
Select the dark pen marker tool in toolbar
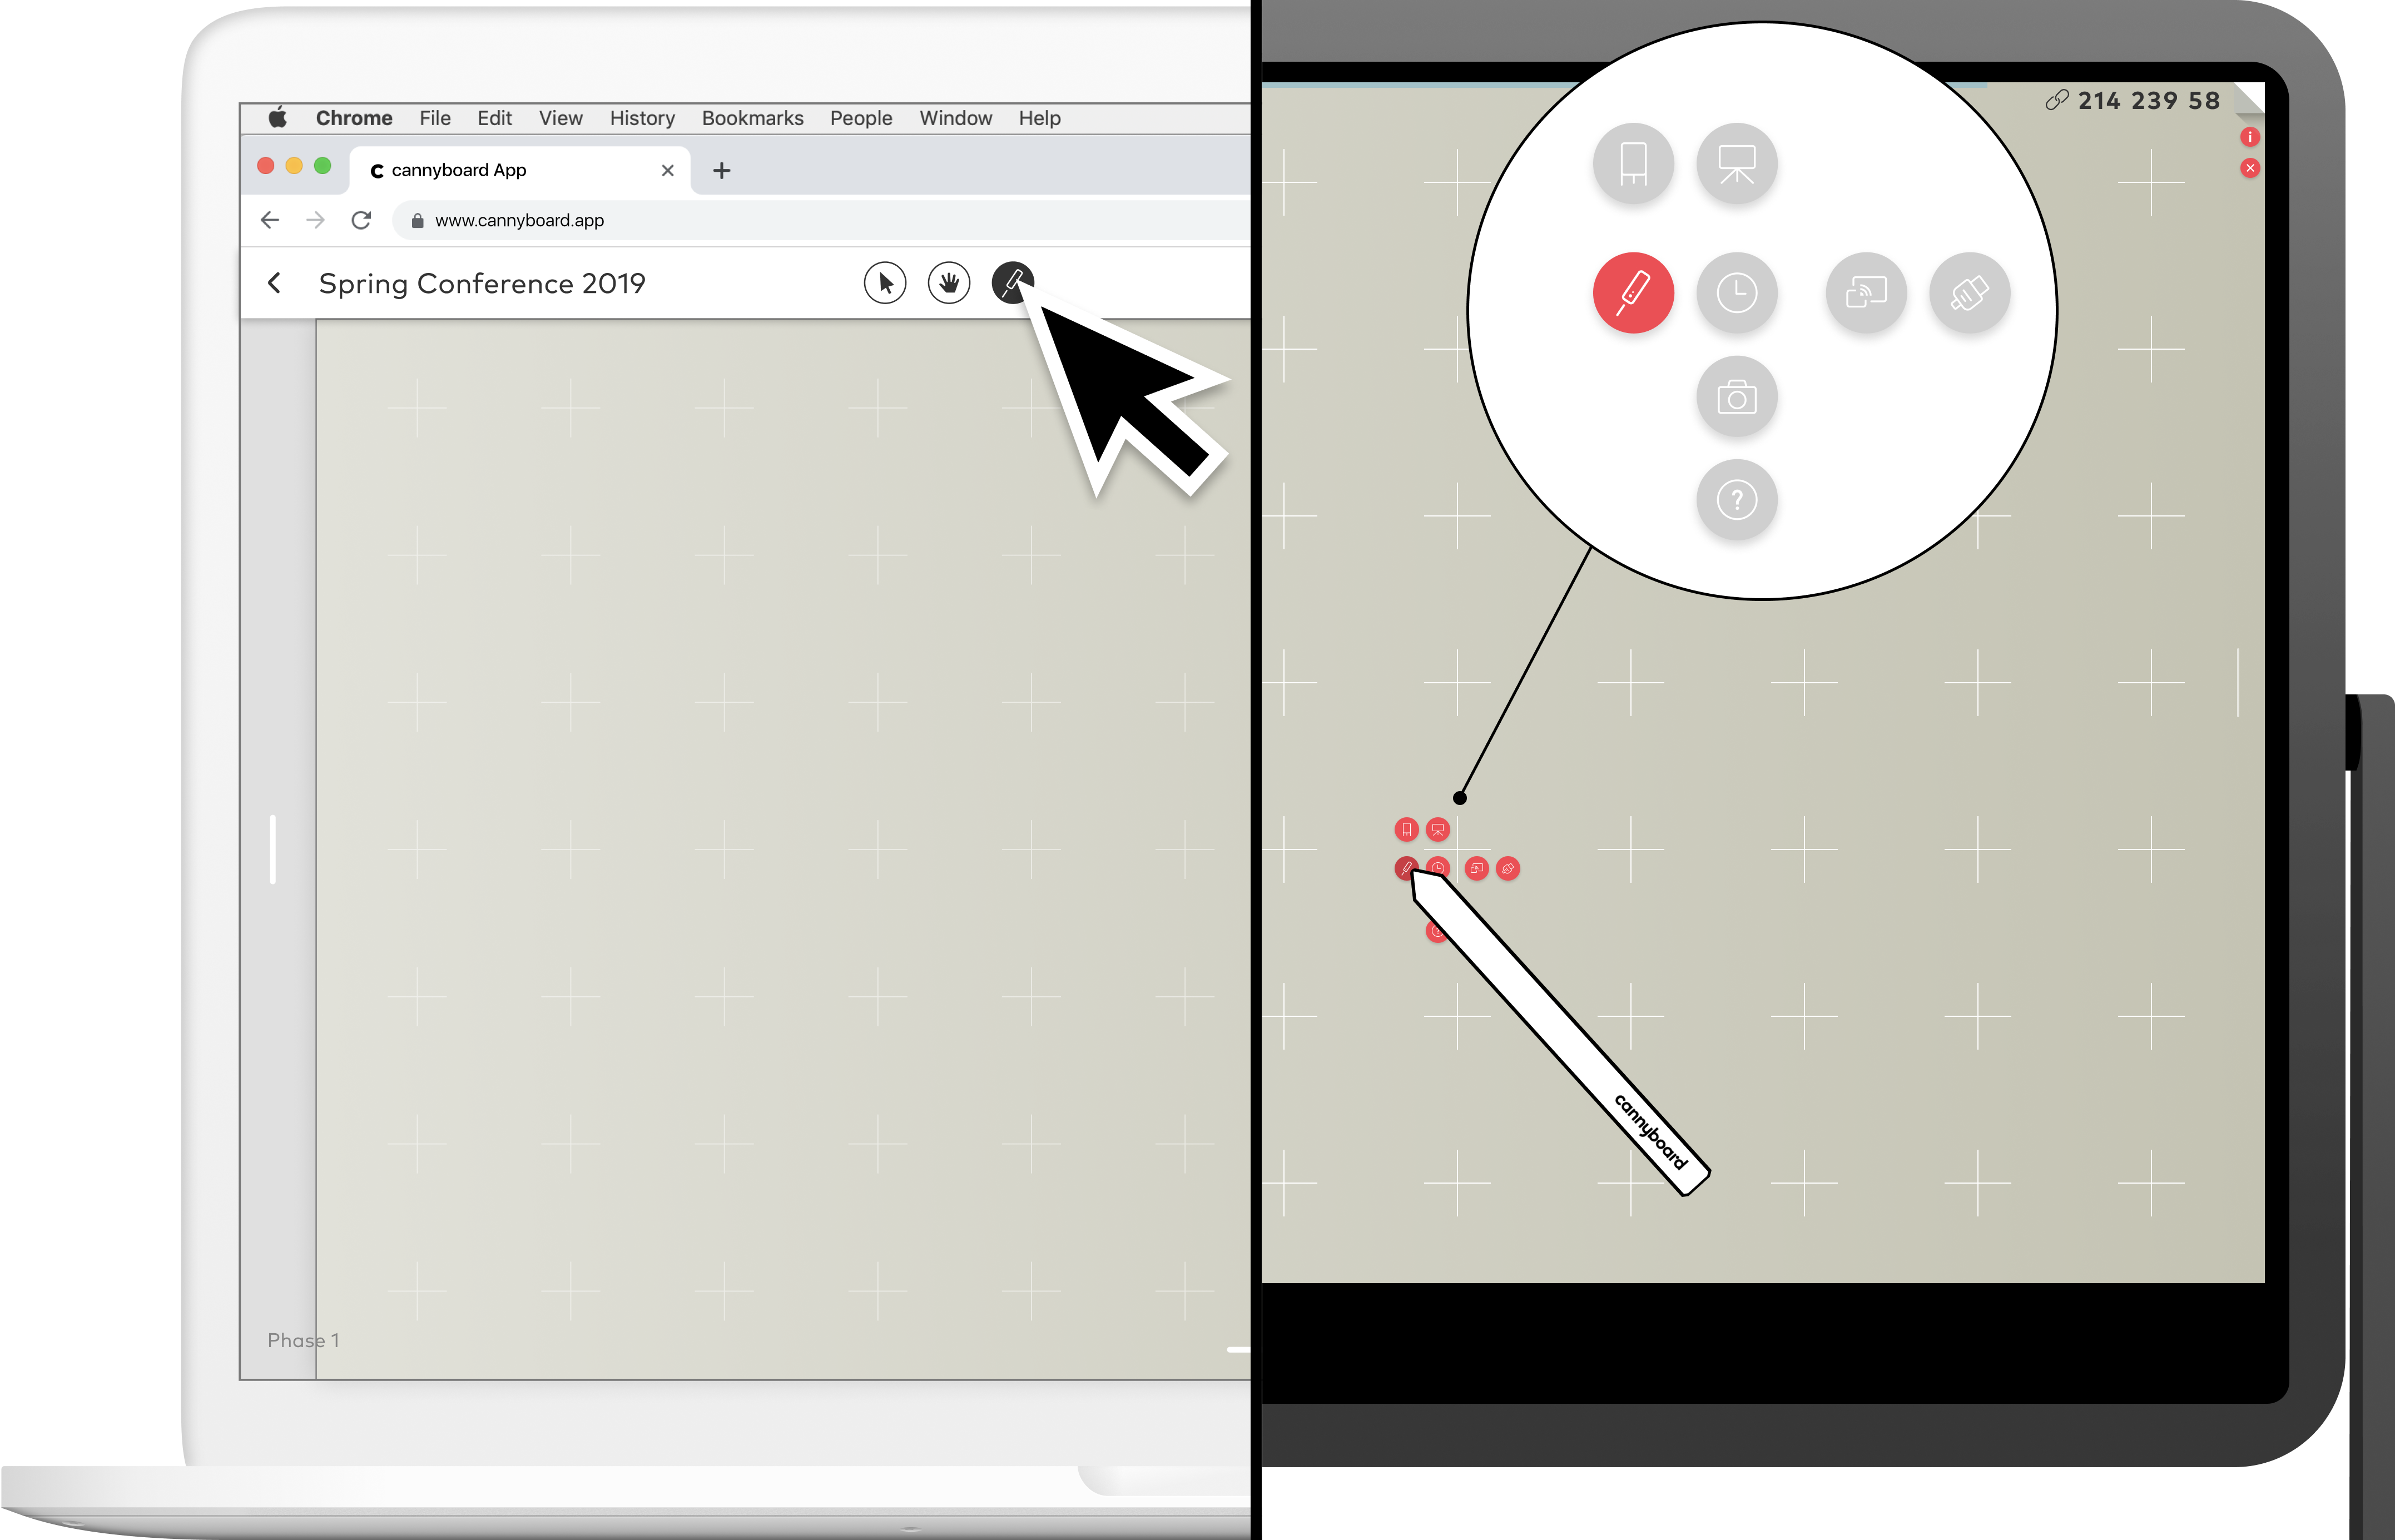tap(1012, 283)
